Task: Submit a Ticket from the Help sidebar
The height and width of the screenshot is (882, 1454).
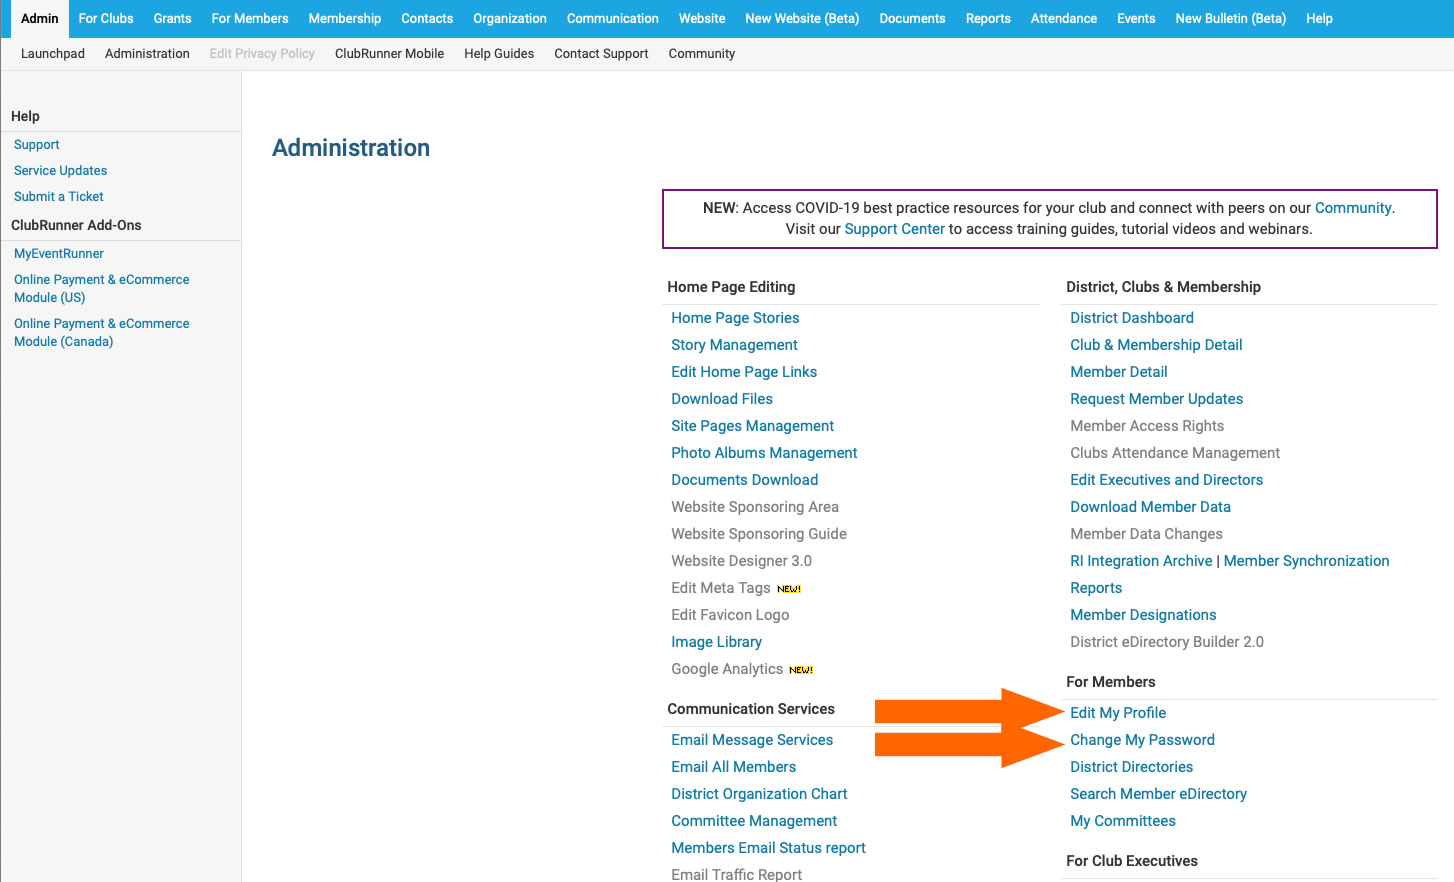Action: point(58,196)
